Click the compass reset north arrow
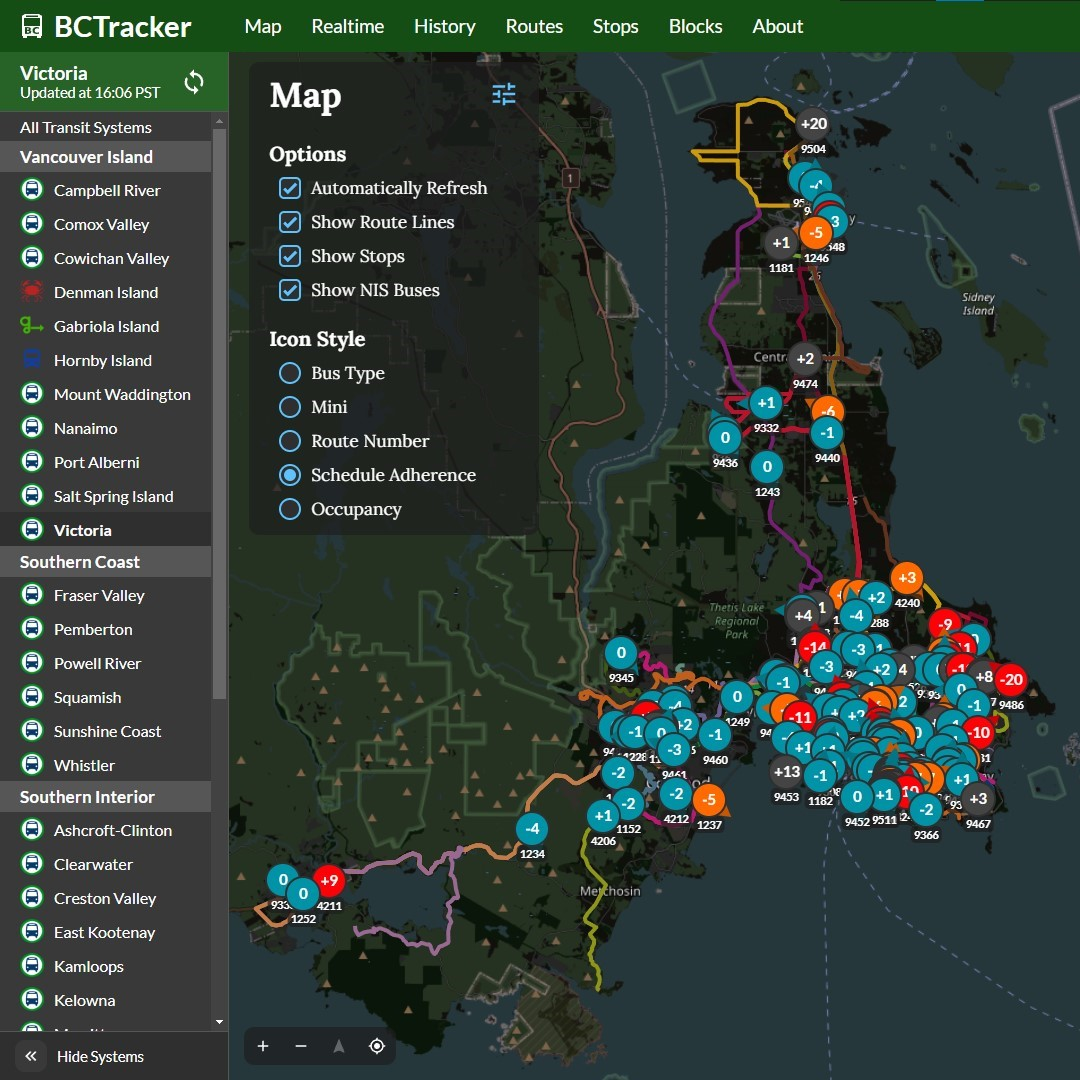This screenshot has width=1080, height=1080. pos(339,1046)
